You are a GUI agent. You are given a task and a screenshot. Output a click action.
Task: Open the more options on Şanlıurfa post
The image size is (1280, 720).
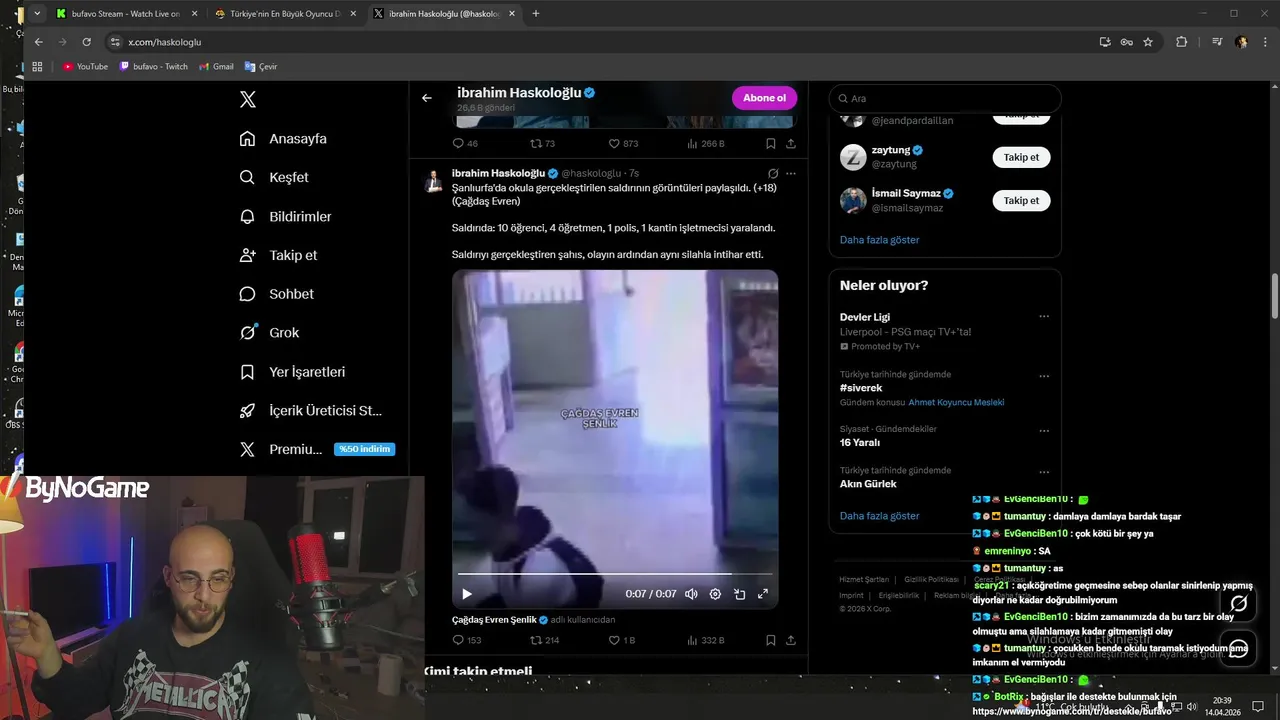(x=791, y=173)
